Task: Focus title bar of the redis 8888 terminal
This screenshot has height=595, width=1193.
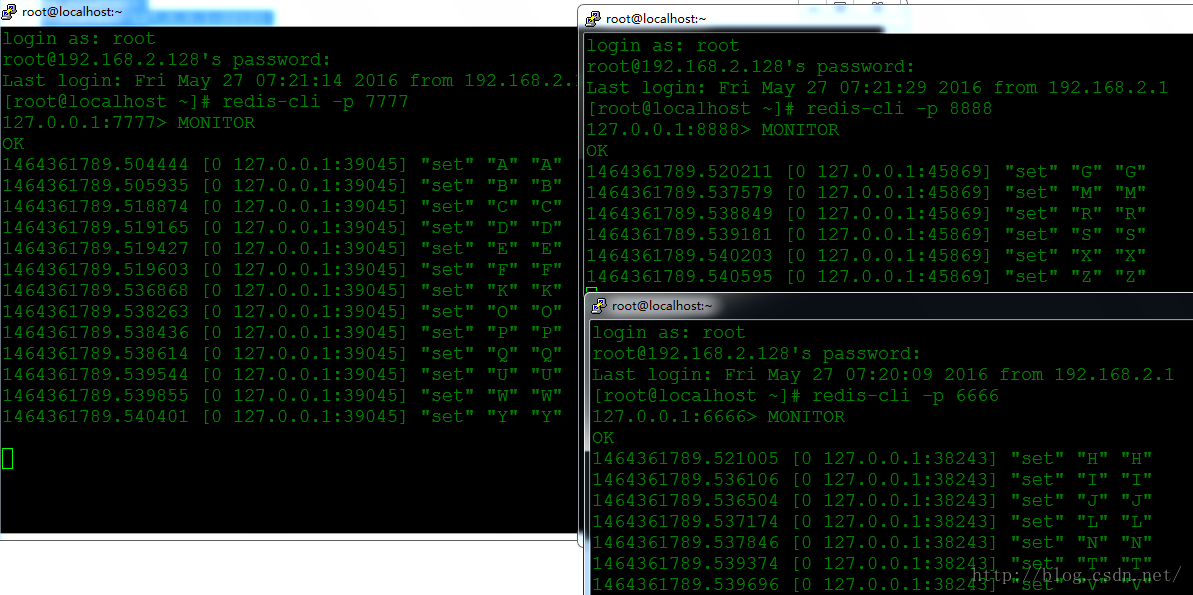Action: [x=885, y=18]
